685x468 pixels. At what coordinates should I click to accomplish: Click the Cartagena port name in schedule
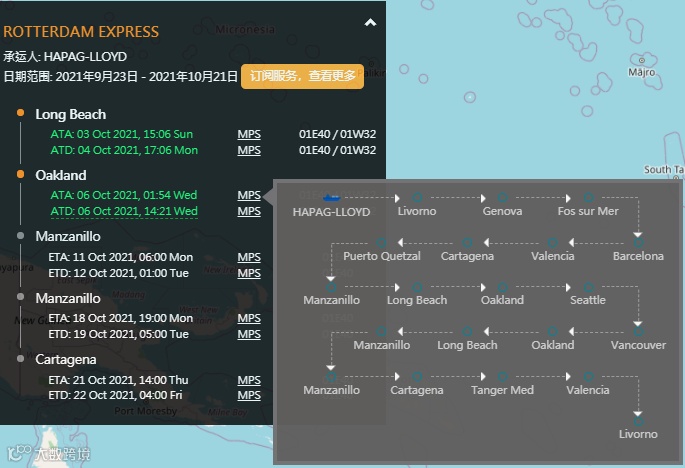click(66, 360)
